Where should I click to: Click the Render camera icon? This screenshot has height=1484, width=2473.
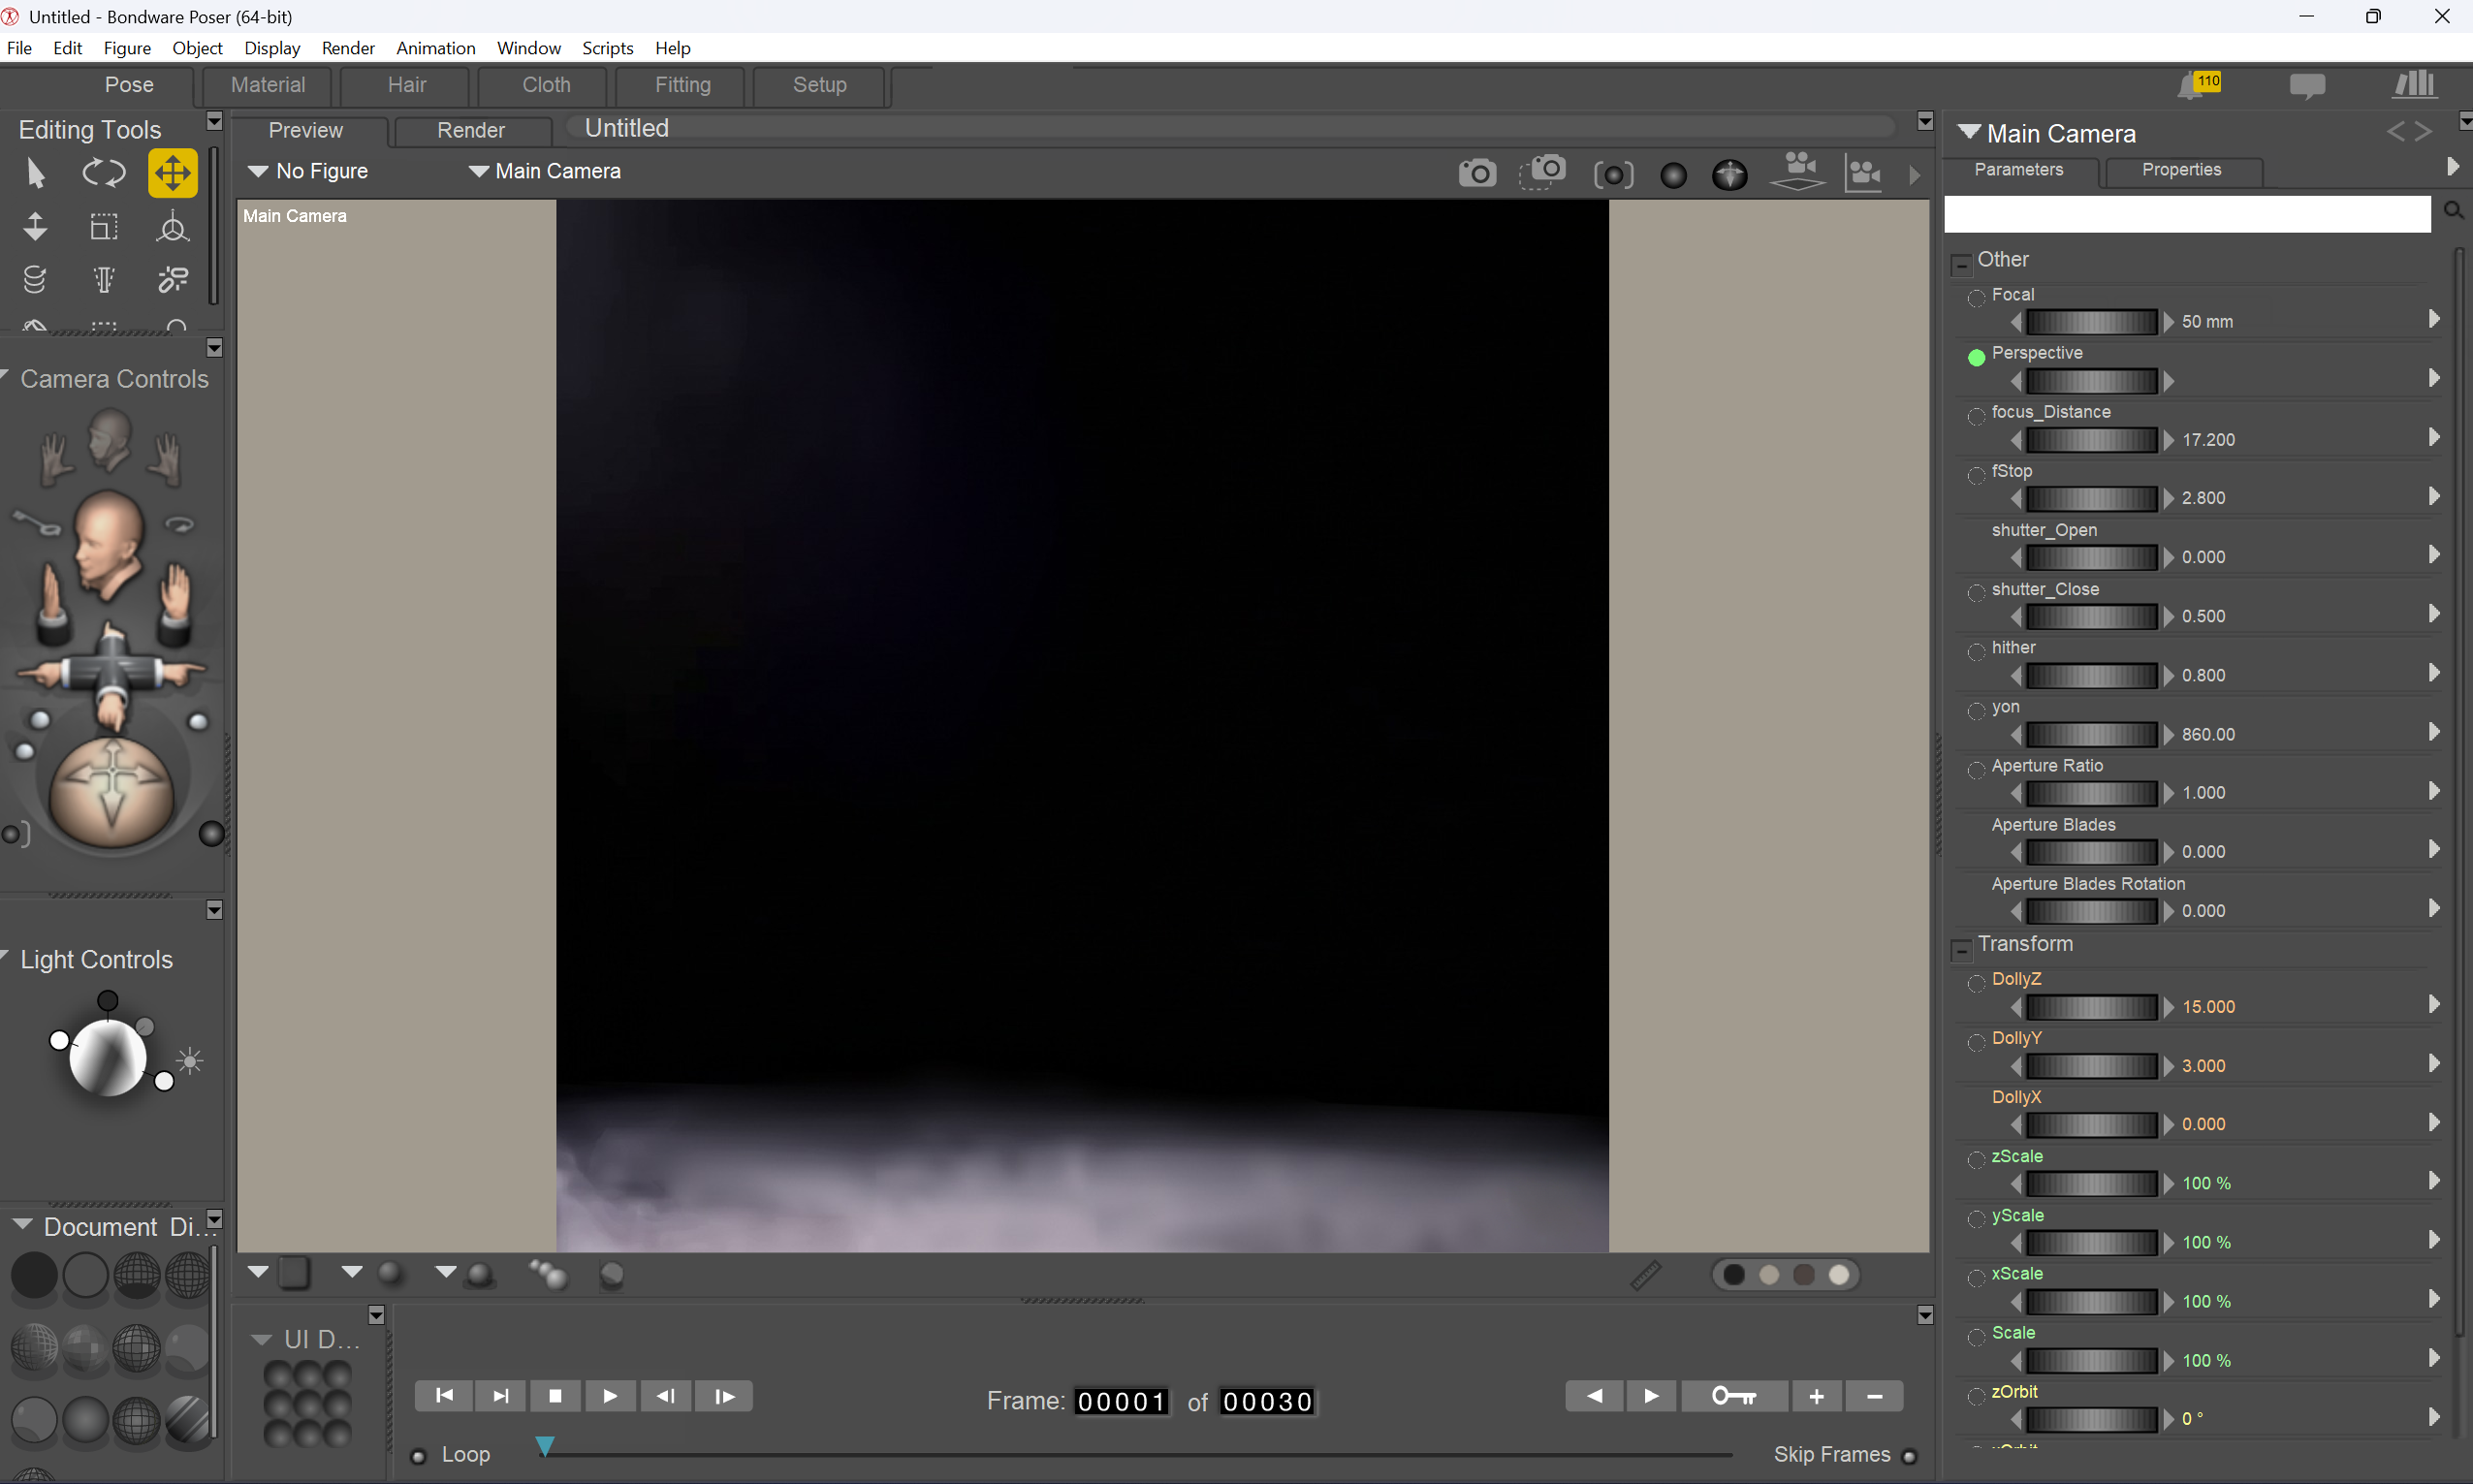click(x=1476, y=174)
